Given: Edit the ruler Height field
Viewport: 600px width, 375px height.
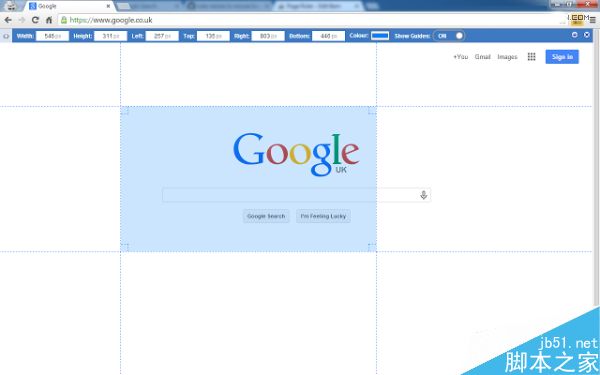Looking at the screenshot, I should click(111, 36).
